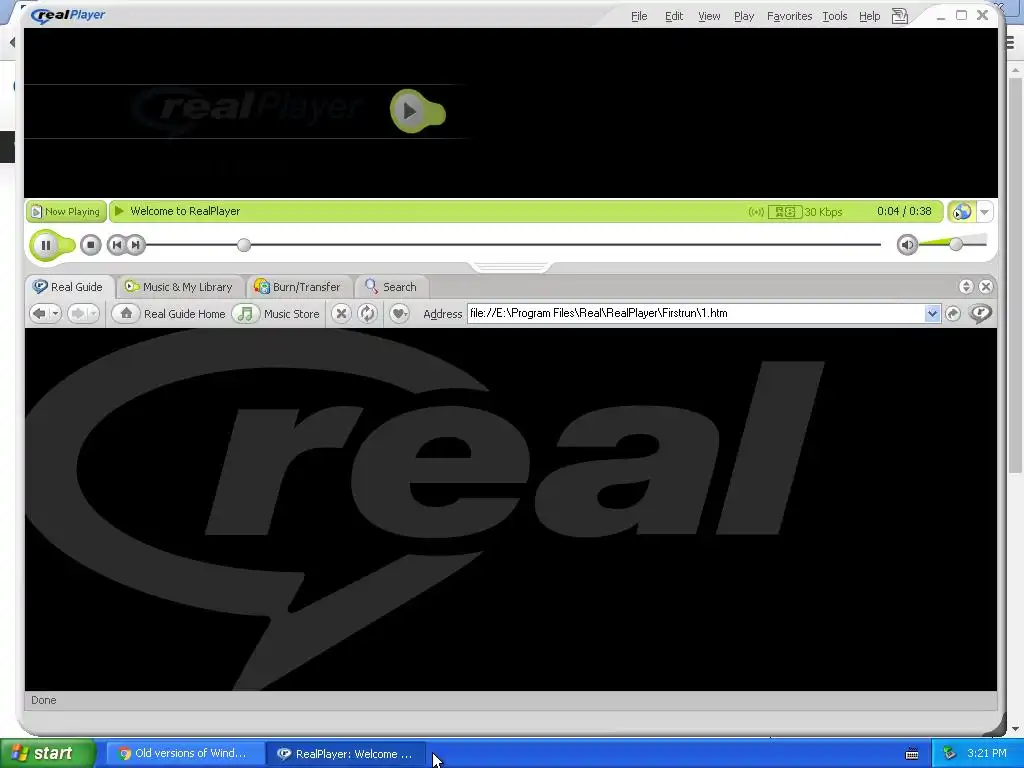Click the 3:21 PM clock
Screen dimensions: 1024x768
[x=987, y=754]
